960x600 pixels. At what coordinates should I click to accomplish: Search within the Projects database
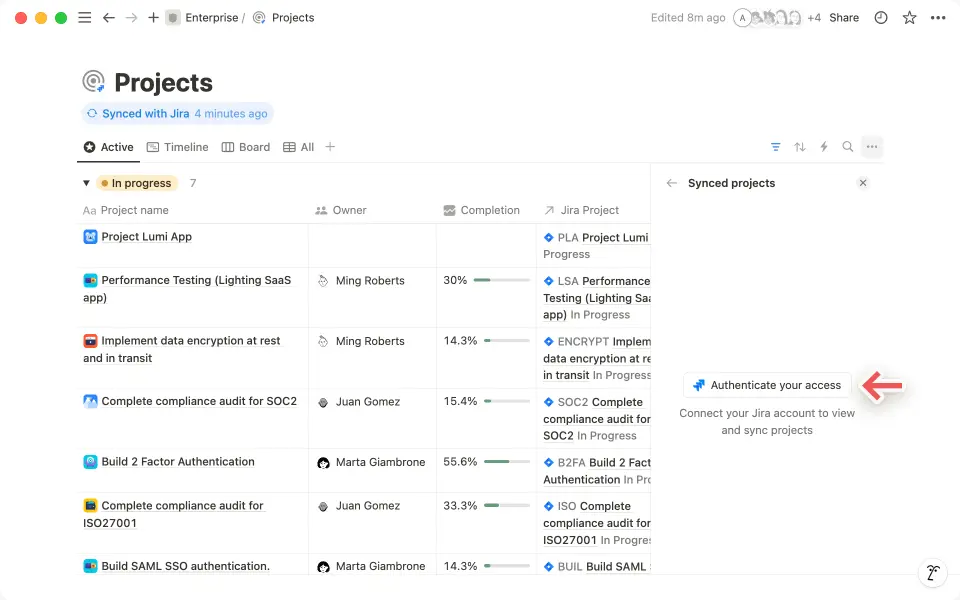tap(848, 146)
